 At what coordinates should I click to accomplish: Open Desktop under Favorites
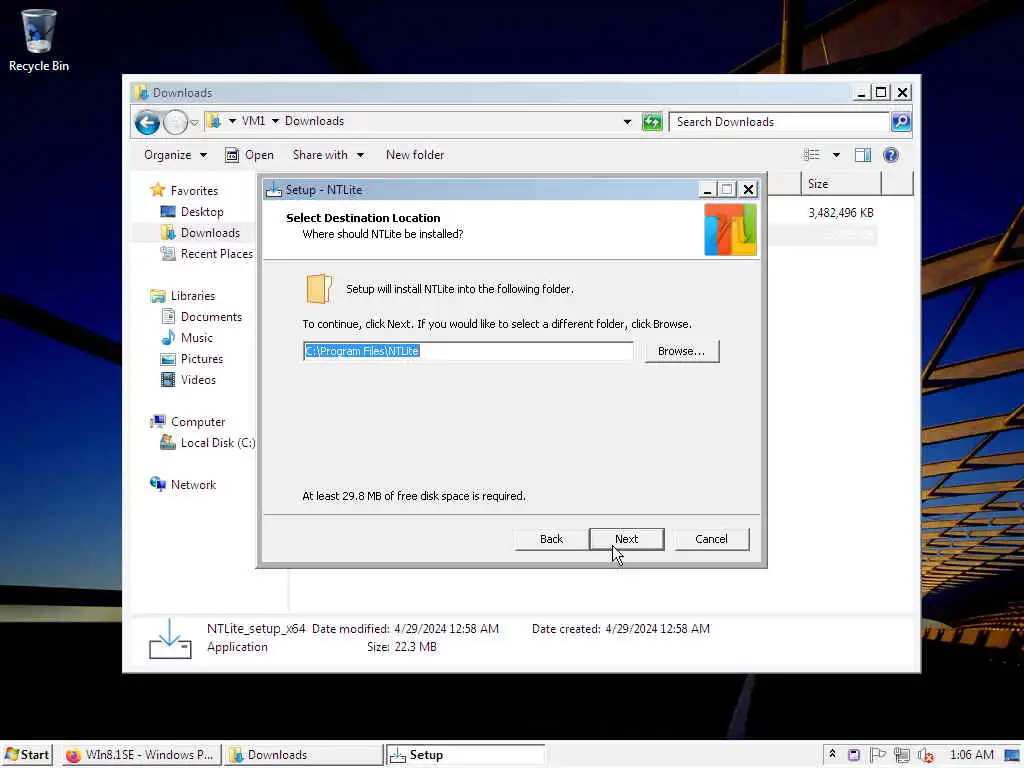click(x=192, y=212)
